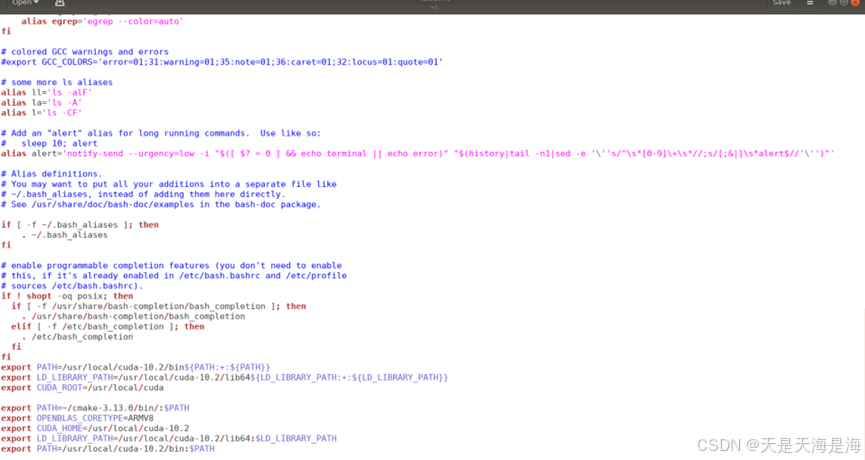The height and width of the screenshot is (460, 865).
Task: Open the file chooser with the Open button
Action: tap(25, 3)
